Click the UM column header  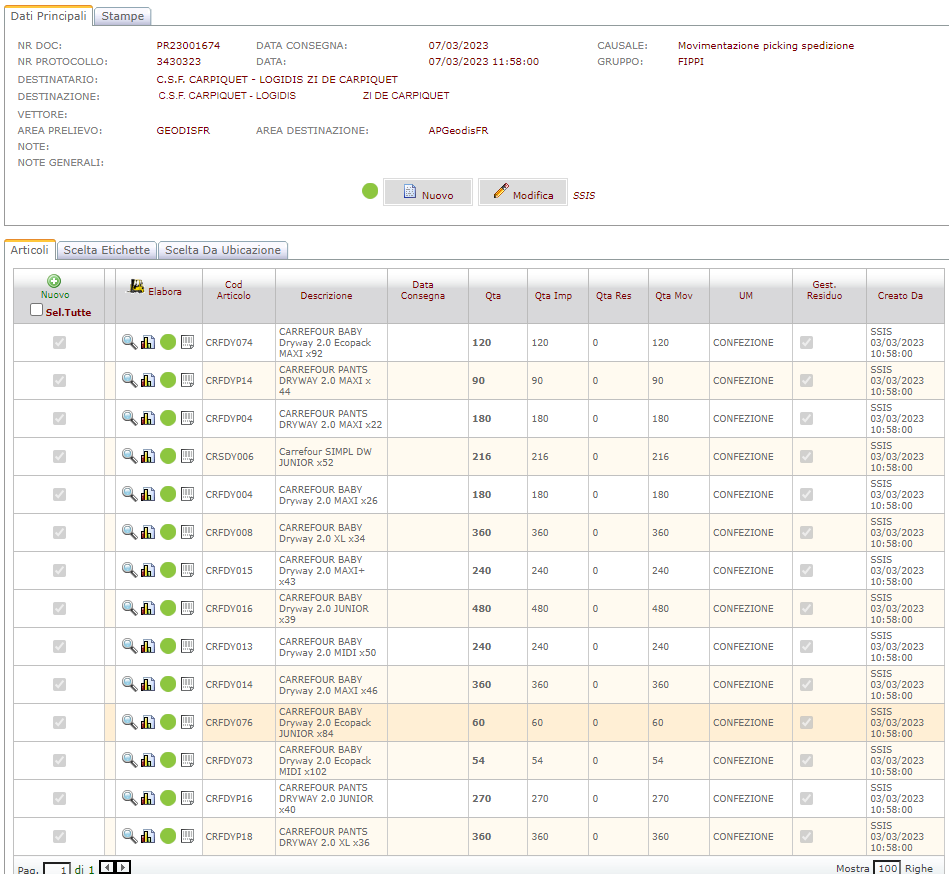tap(746, 295)
